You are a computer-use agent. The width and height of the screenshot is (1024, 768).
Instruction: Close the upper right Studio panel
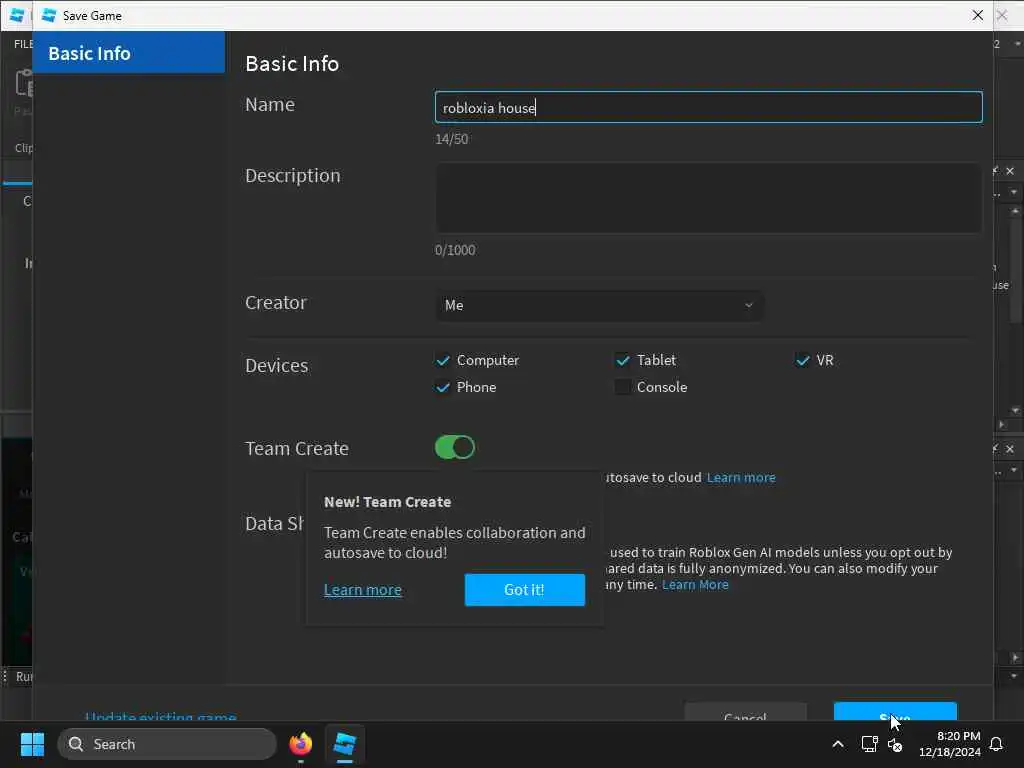point(1010,171)
